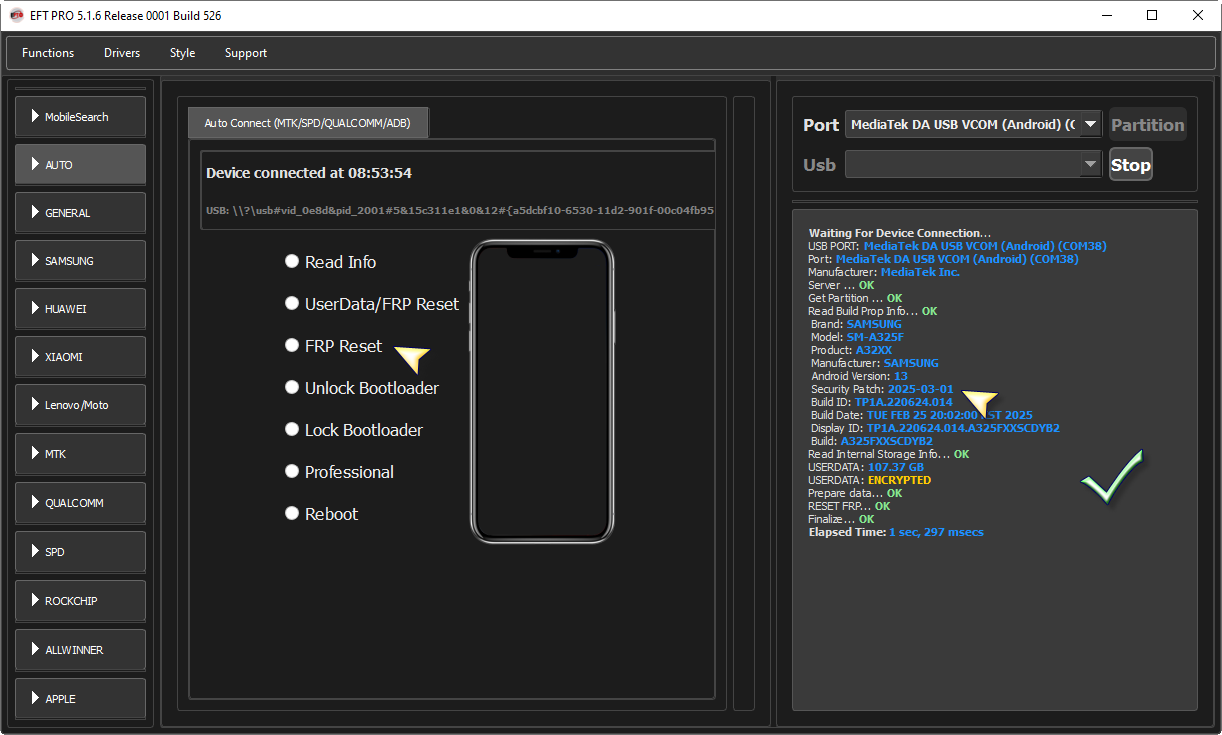Open the Functions menu
Screen dimensions: 1222x735
48,53
